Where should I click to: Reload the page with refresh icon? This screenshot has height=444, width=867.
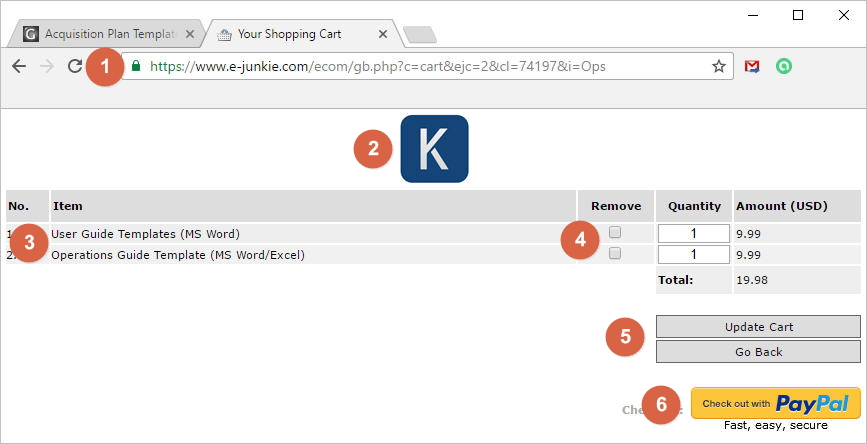click(75, 67)
